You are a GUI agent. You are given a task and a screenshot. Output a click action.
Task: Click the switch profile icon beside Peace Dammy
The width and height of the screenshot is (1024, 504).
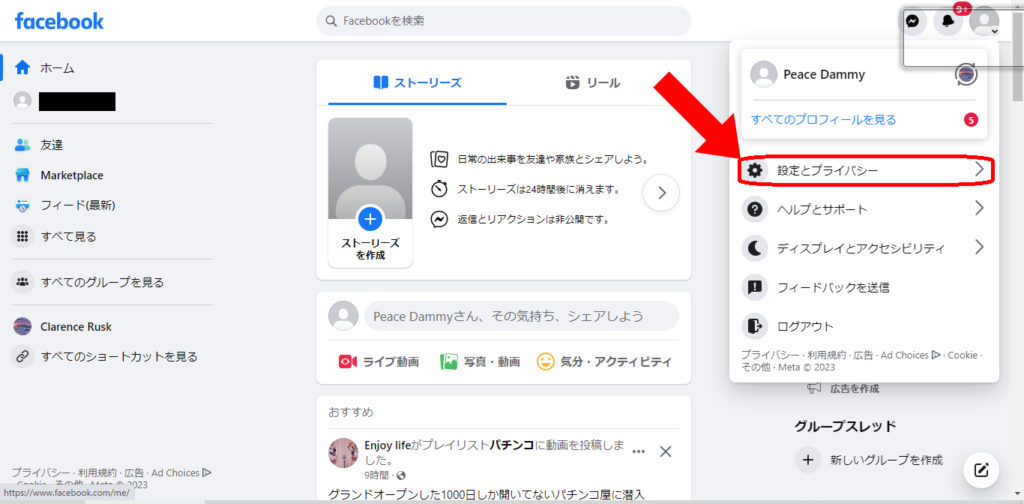coord(966,74)
